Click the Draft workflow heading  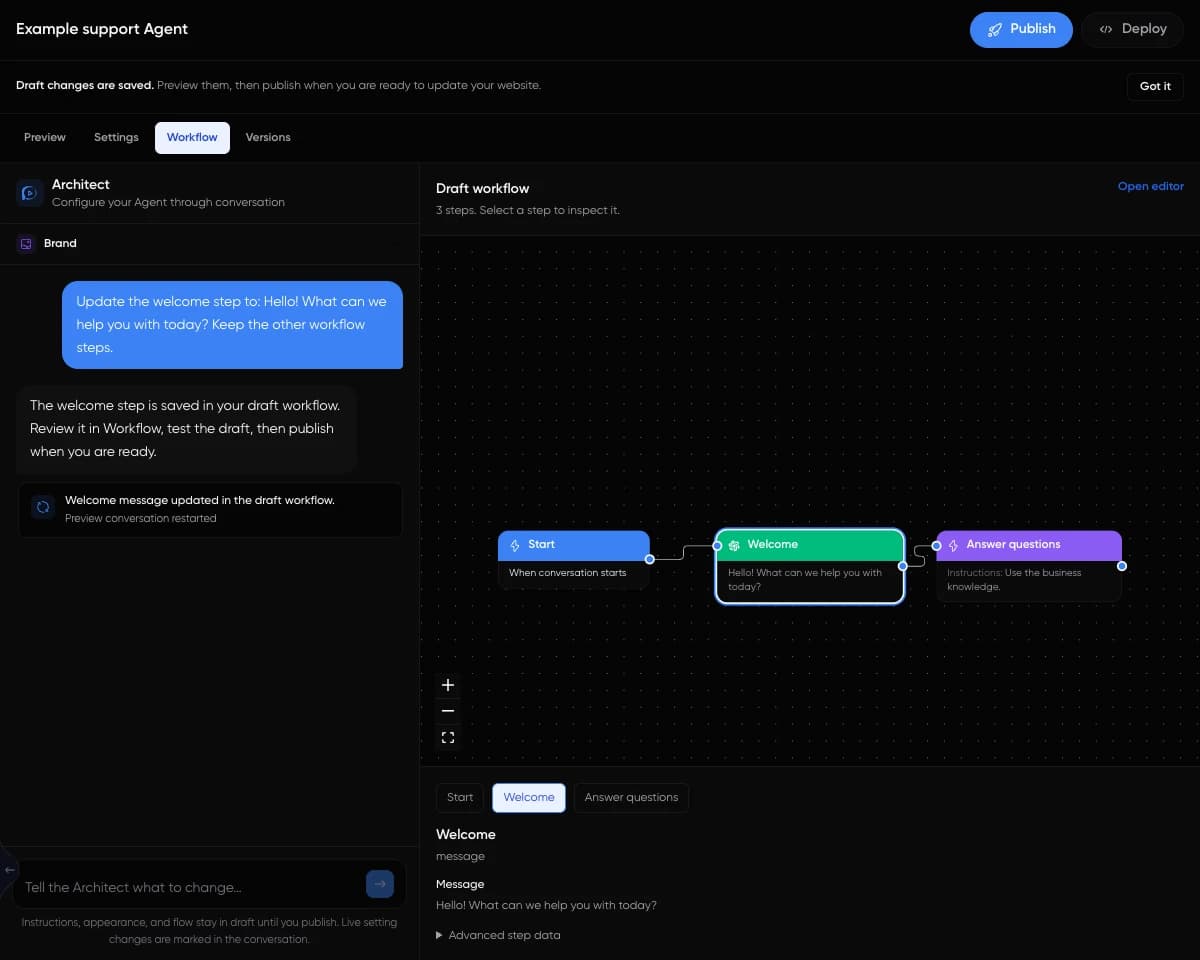tap(483, 188)
